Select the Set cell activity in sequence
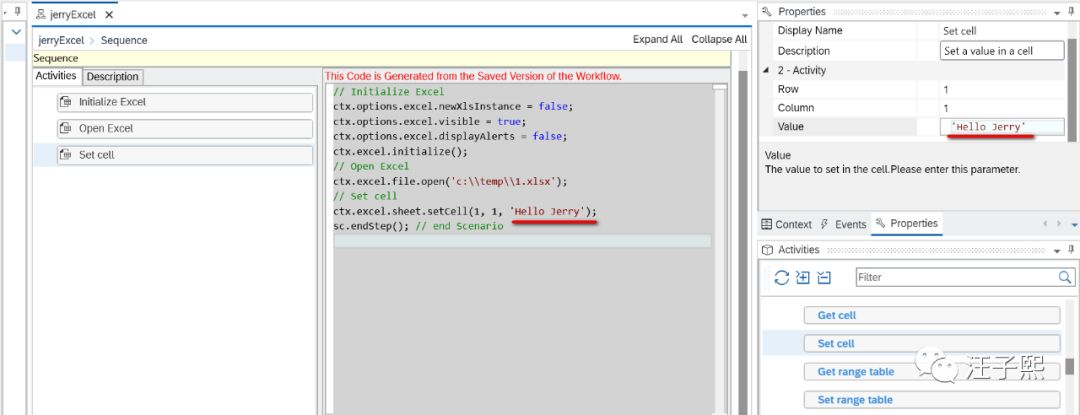This screenshot has height=415, width=1080. click(x=185, y=156)
